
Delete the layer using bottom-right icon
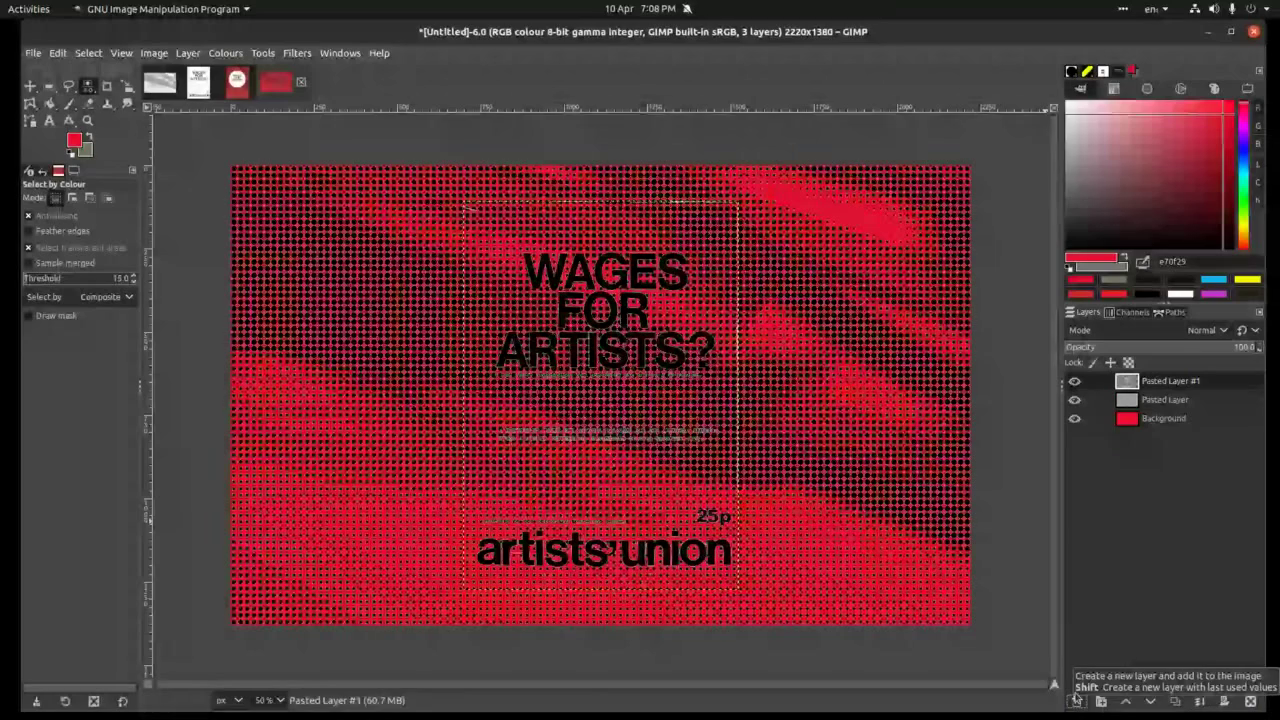click(x=1250, y=701)
